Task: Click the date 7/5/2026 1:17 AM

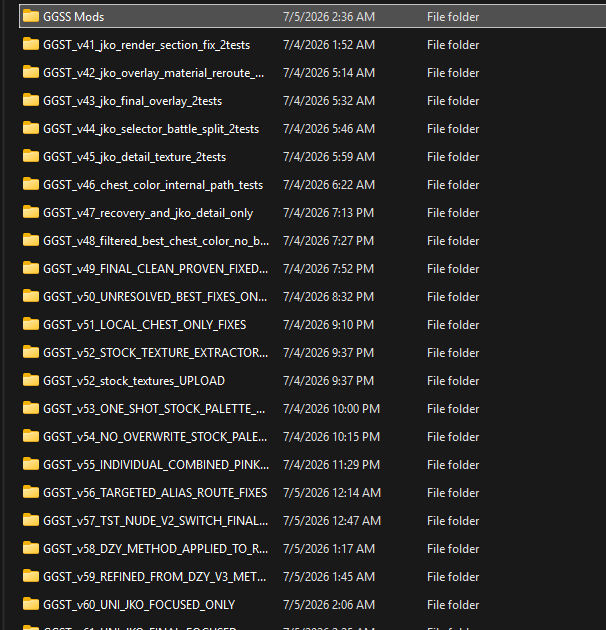Action: click(x=329, y=549)
